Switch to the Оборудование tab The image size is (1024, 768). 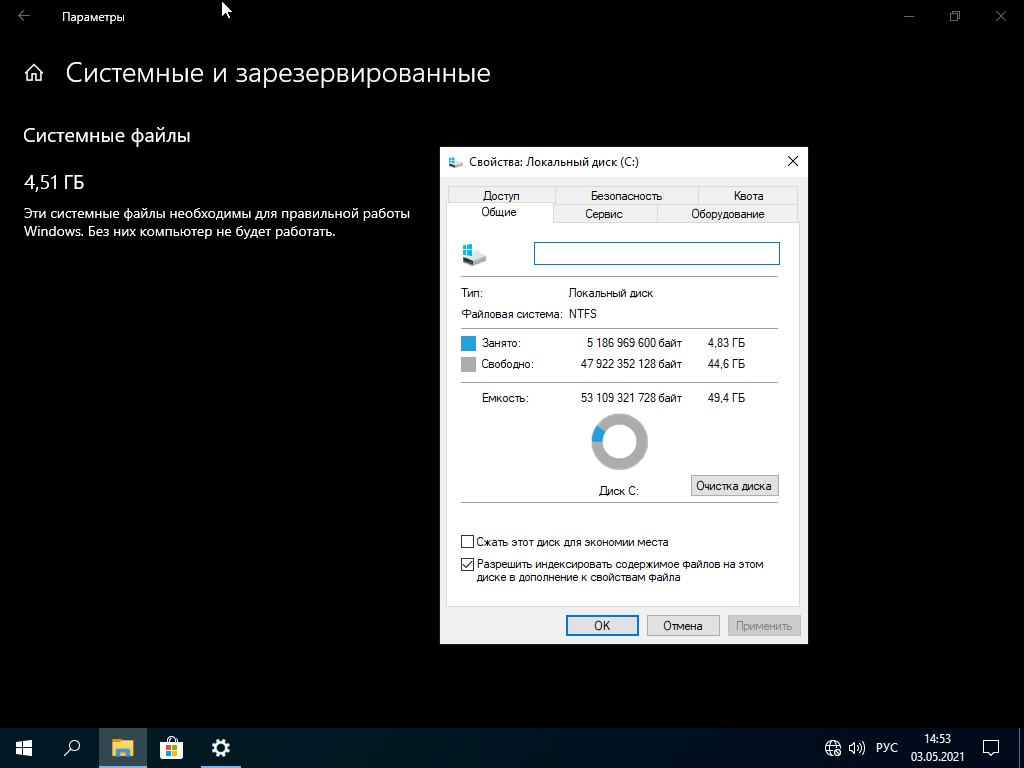pos(728,214)
